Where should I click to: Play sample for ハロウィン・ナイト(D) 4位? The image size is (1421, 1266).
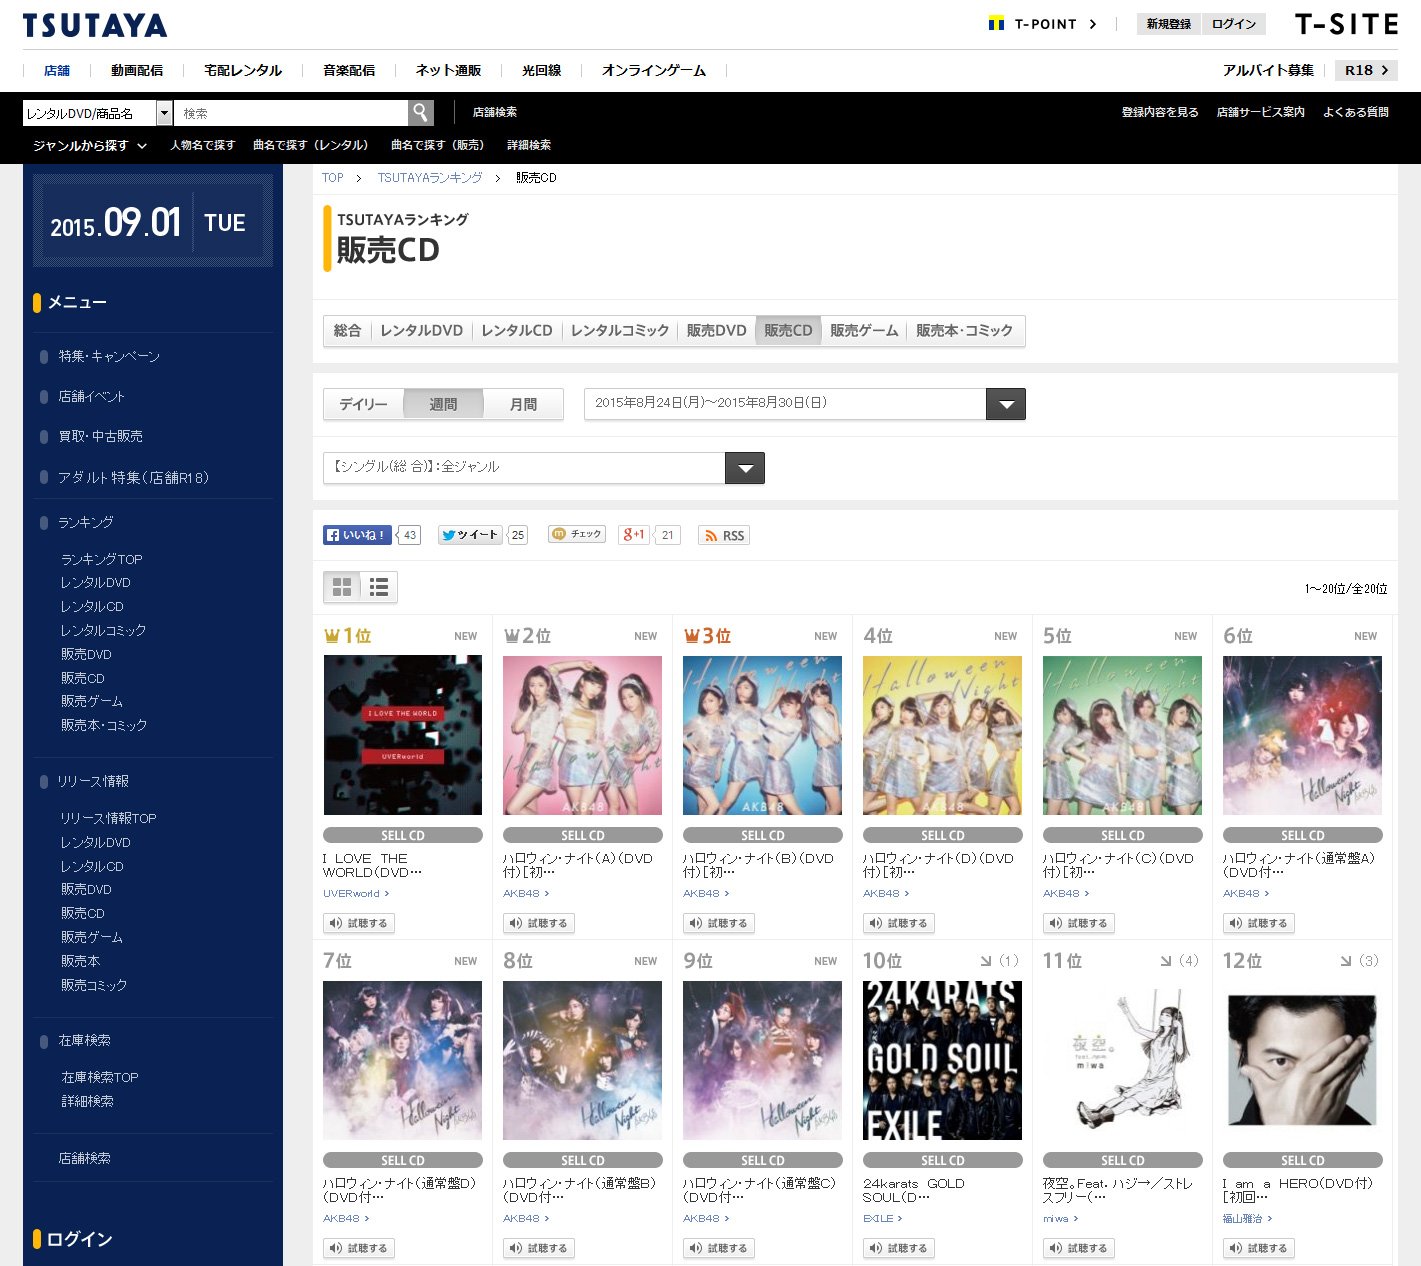899,923
